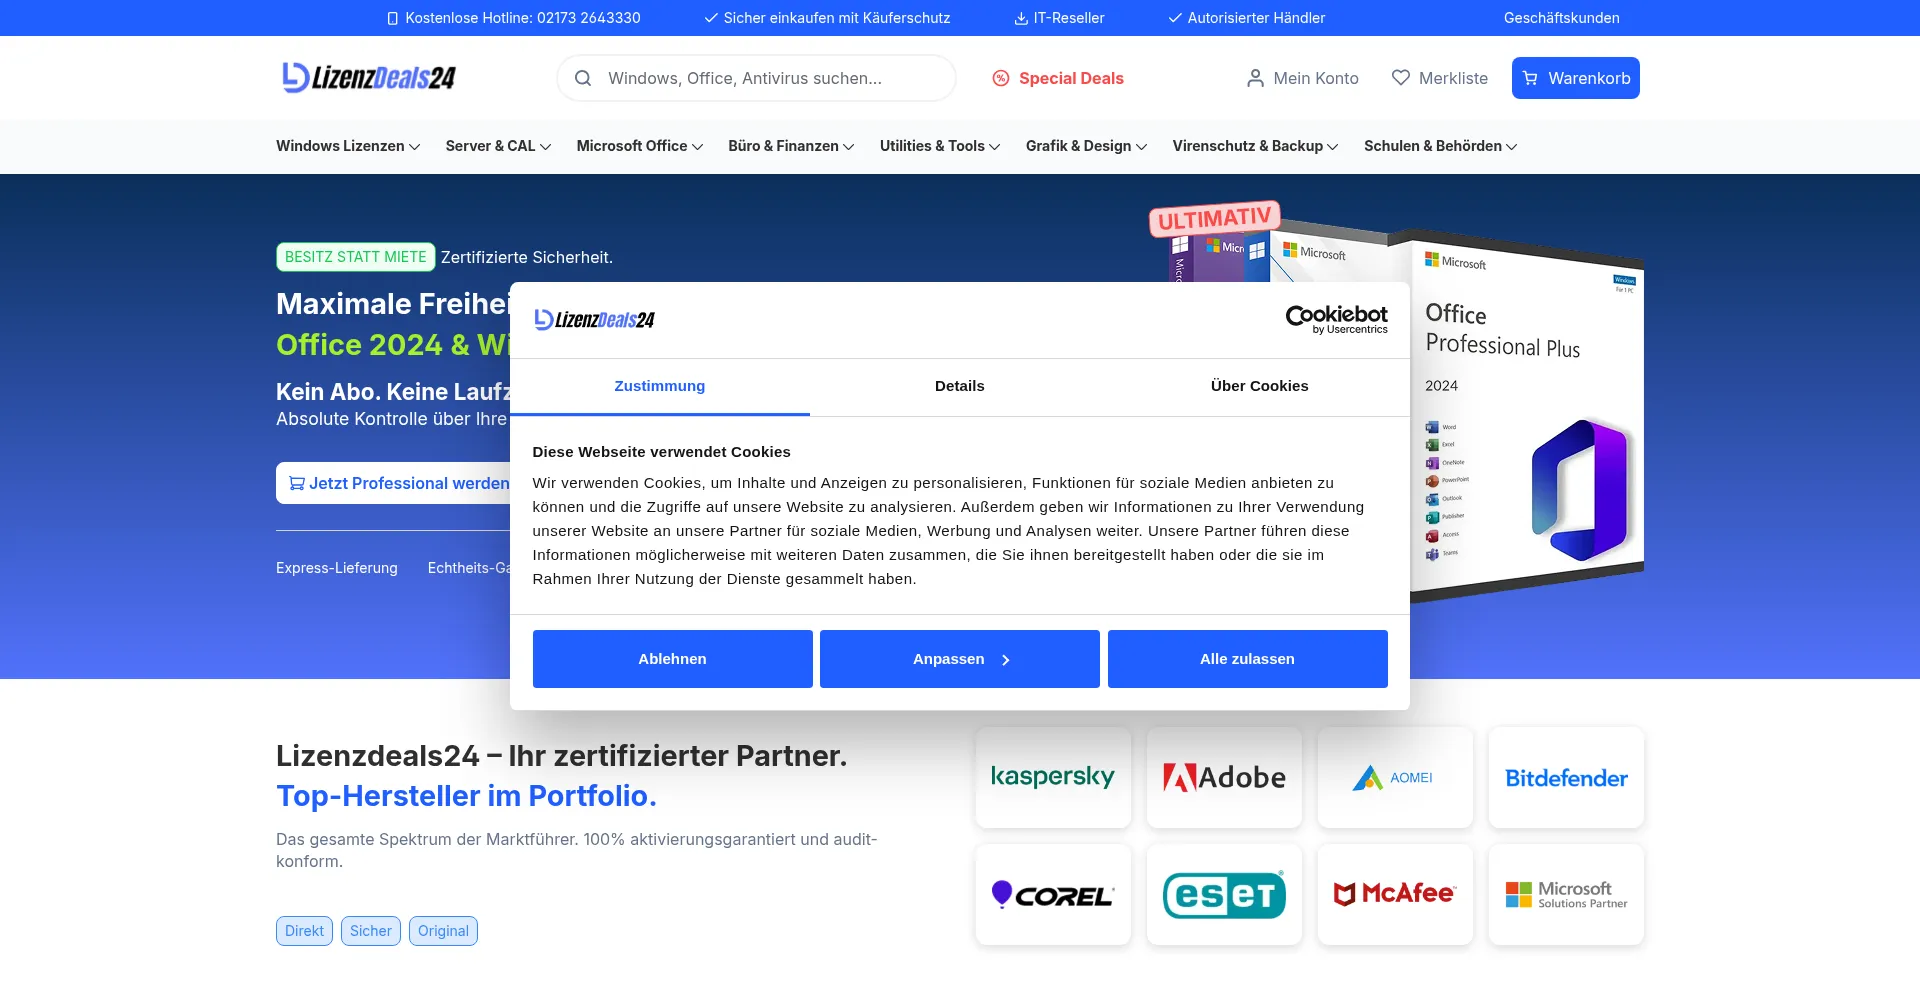1920x993 pixels.
Task: Expand the Virenschutz & Backup menu
Action: point(1255,146)
